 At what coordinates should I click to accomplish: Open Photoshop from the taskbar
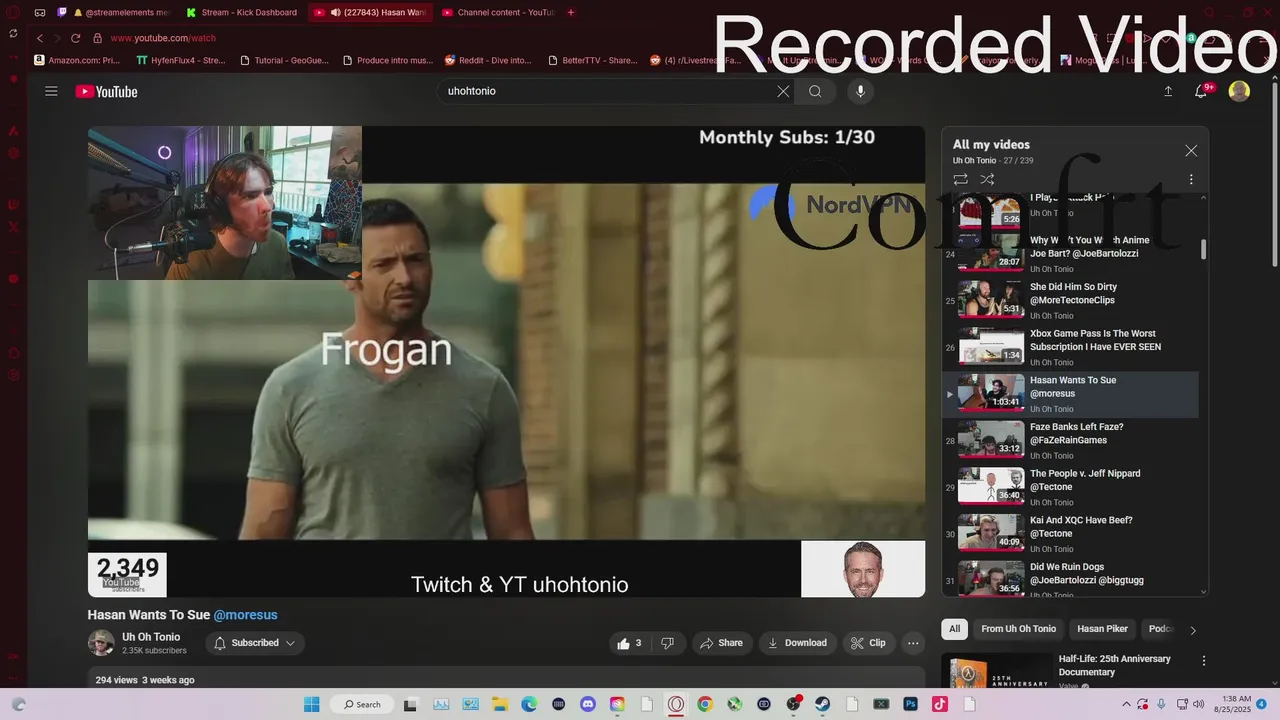[910, 704]
